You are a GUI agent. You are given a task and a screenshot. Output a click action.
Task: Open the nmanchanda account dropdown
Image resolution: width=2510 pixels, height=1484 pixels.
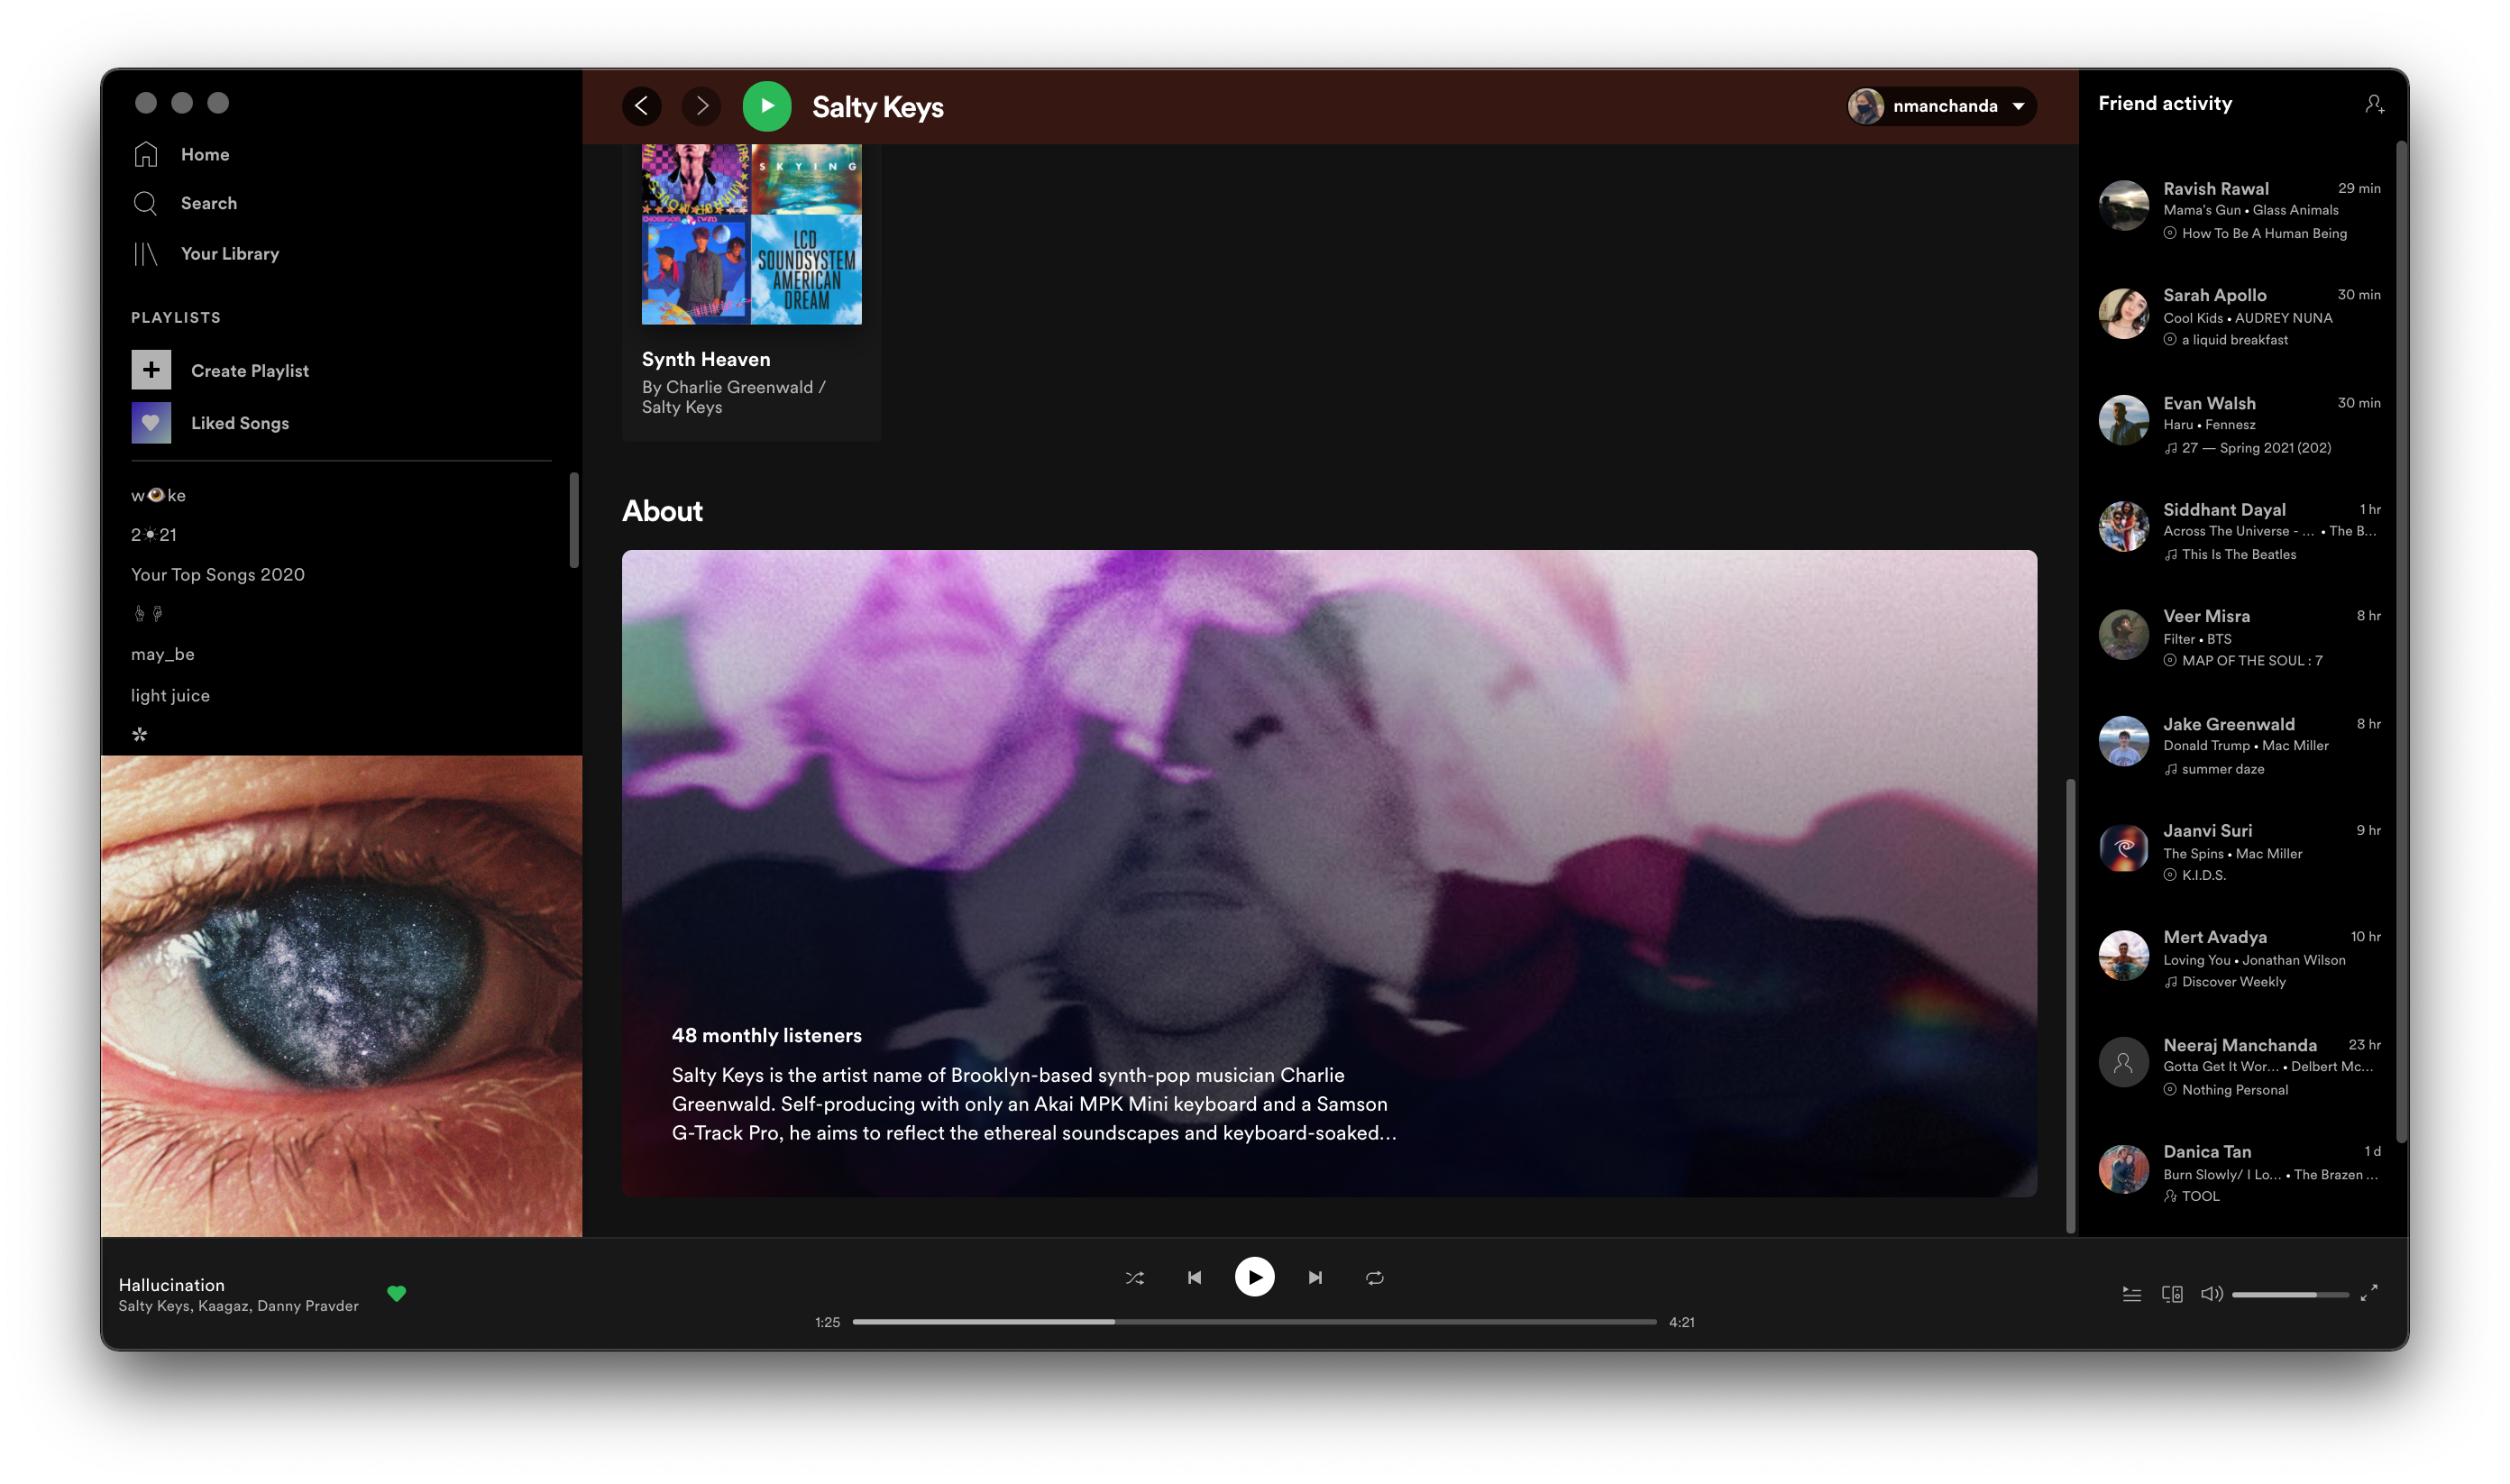tap(1941, 106)
